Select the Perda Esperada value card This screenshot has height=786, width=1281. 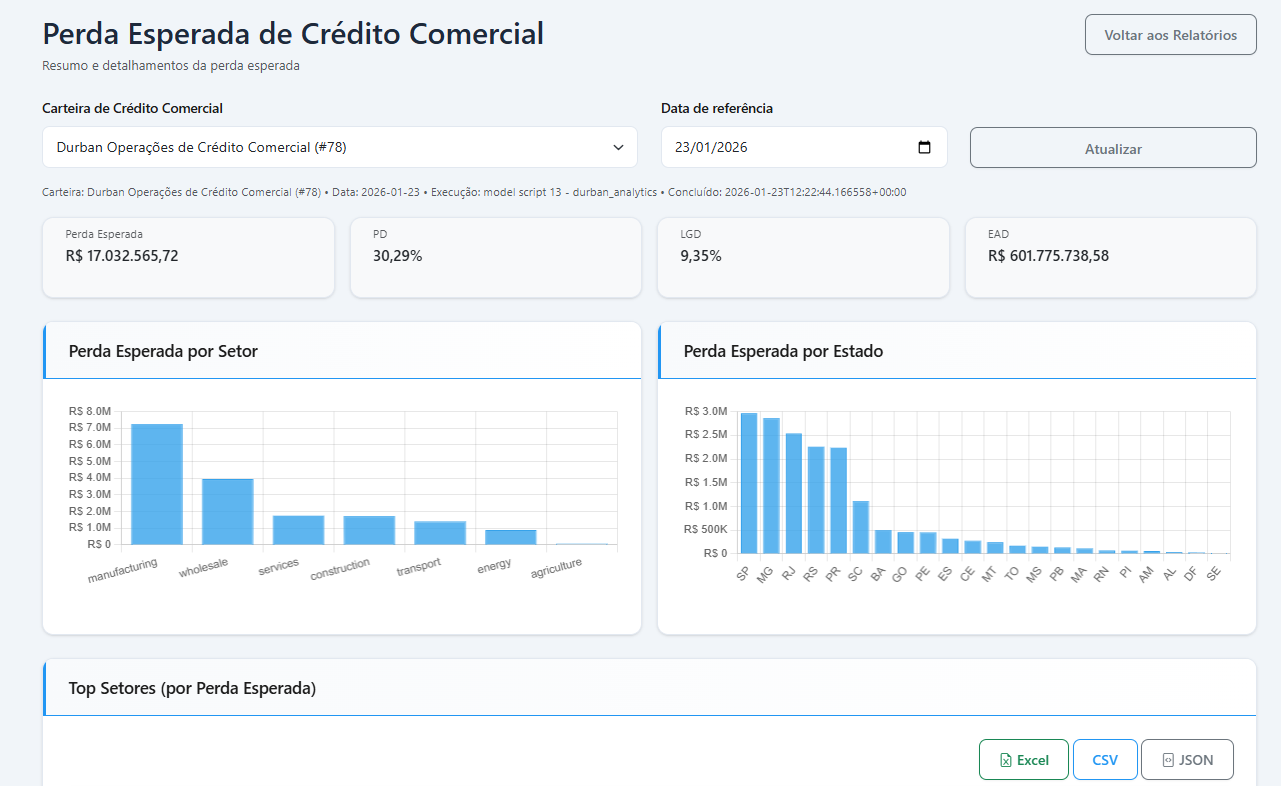(x=188, y=258)
